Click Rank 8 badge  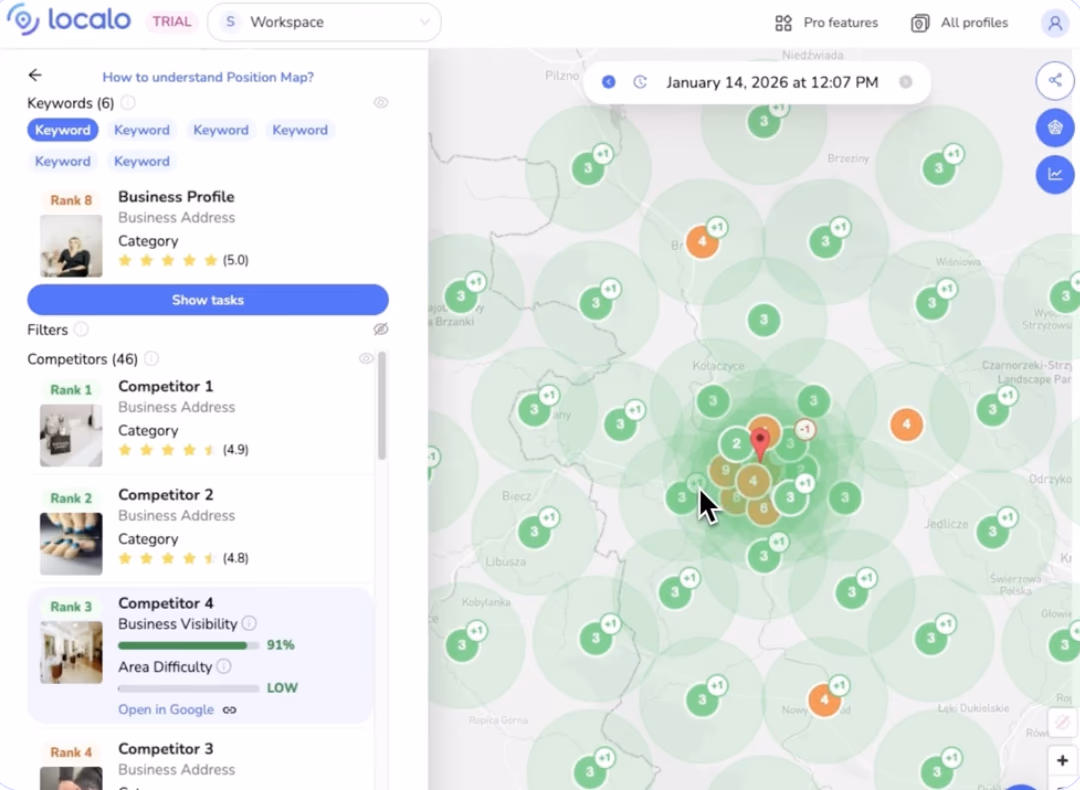click(x=71, y=200)
